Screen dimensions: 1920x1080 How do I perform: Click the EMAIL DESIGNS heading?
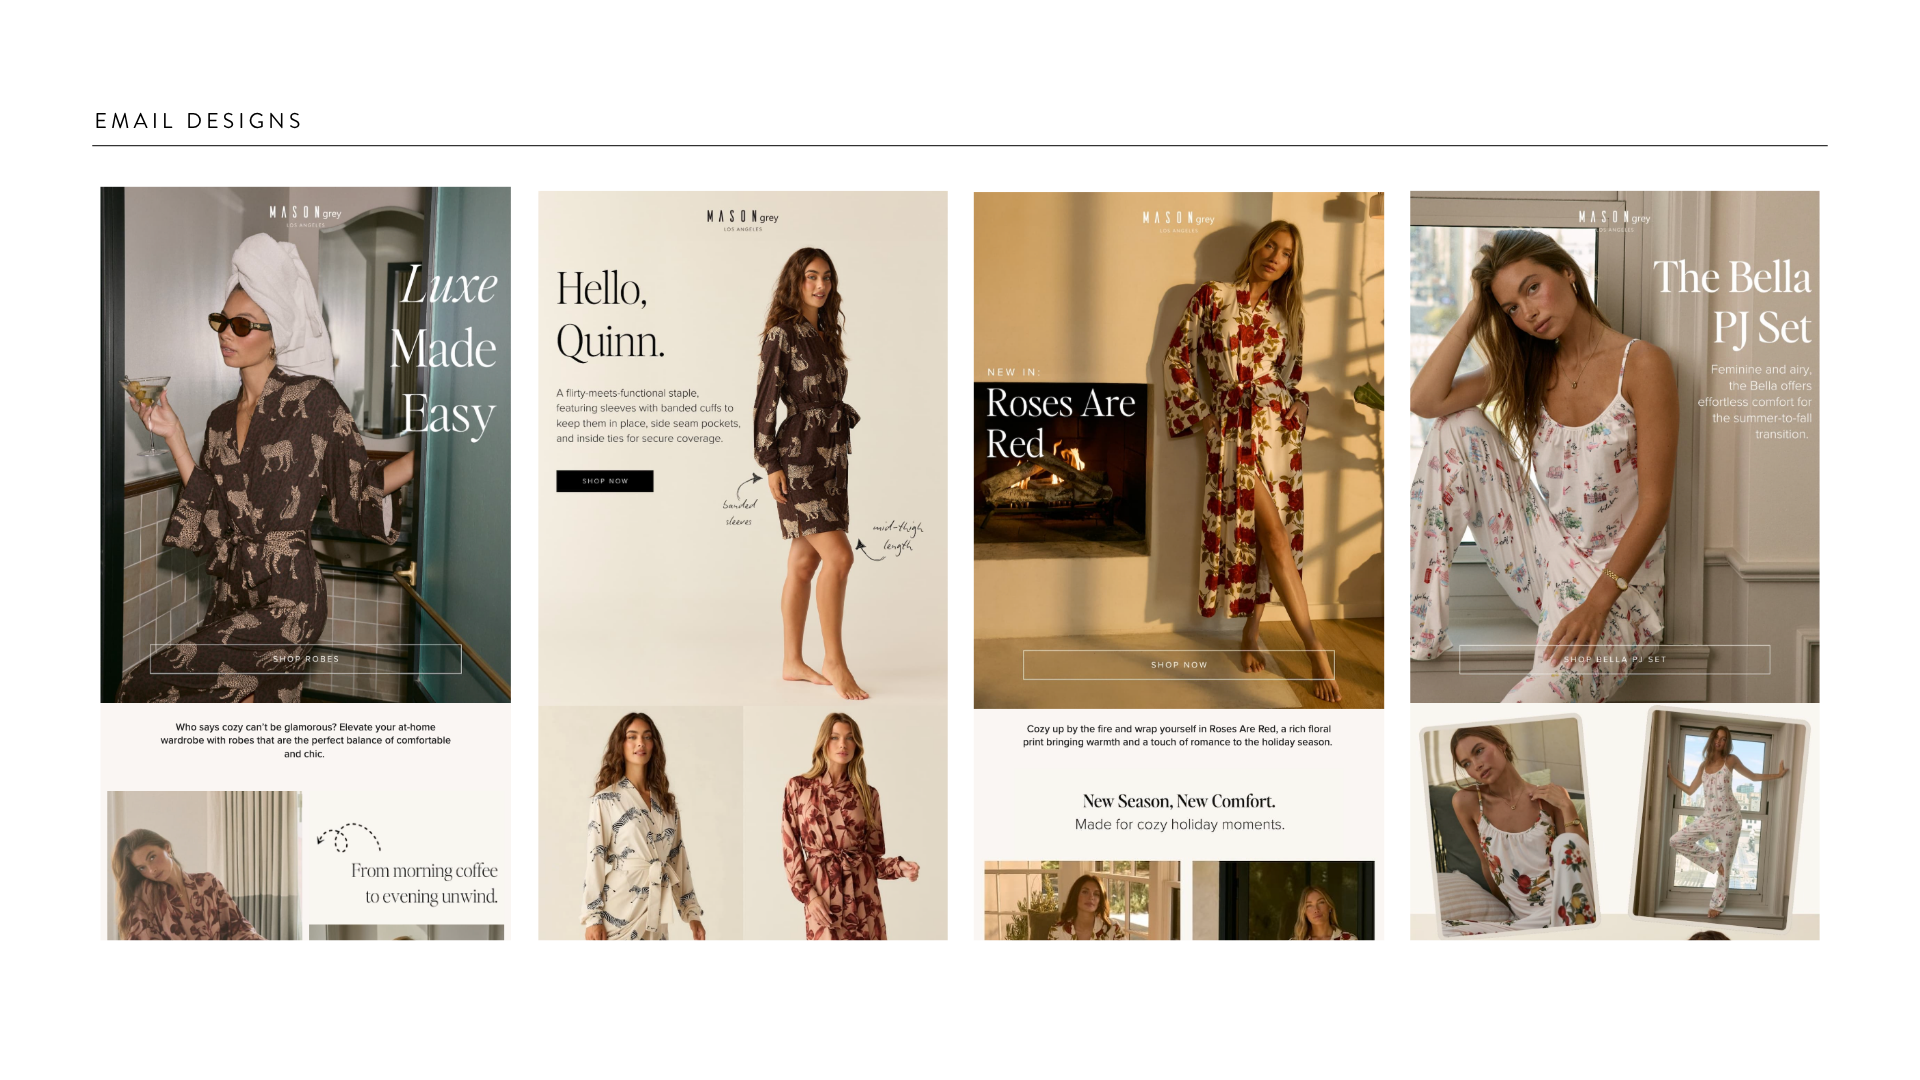point(198,121)
